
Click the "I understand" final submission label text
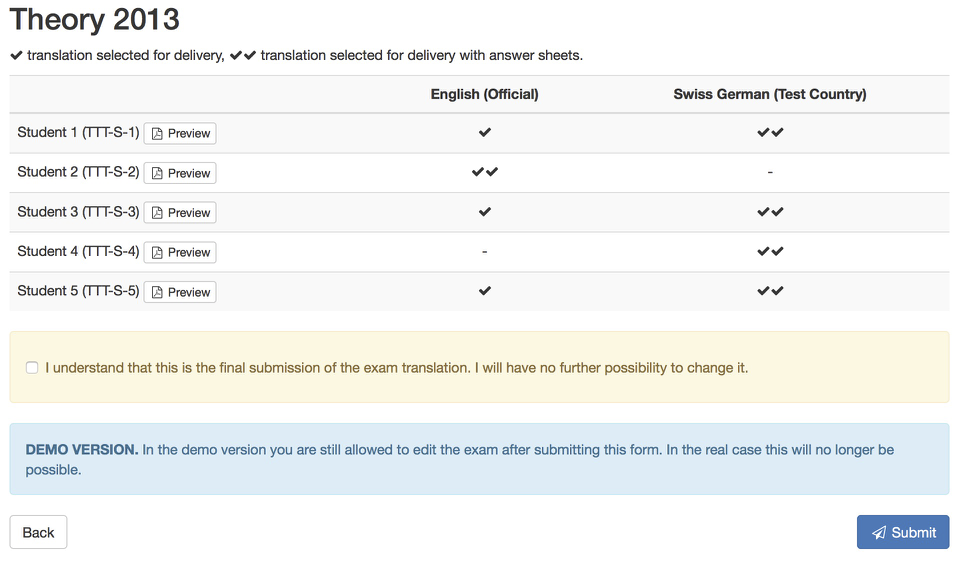[396, 368]
